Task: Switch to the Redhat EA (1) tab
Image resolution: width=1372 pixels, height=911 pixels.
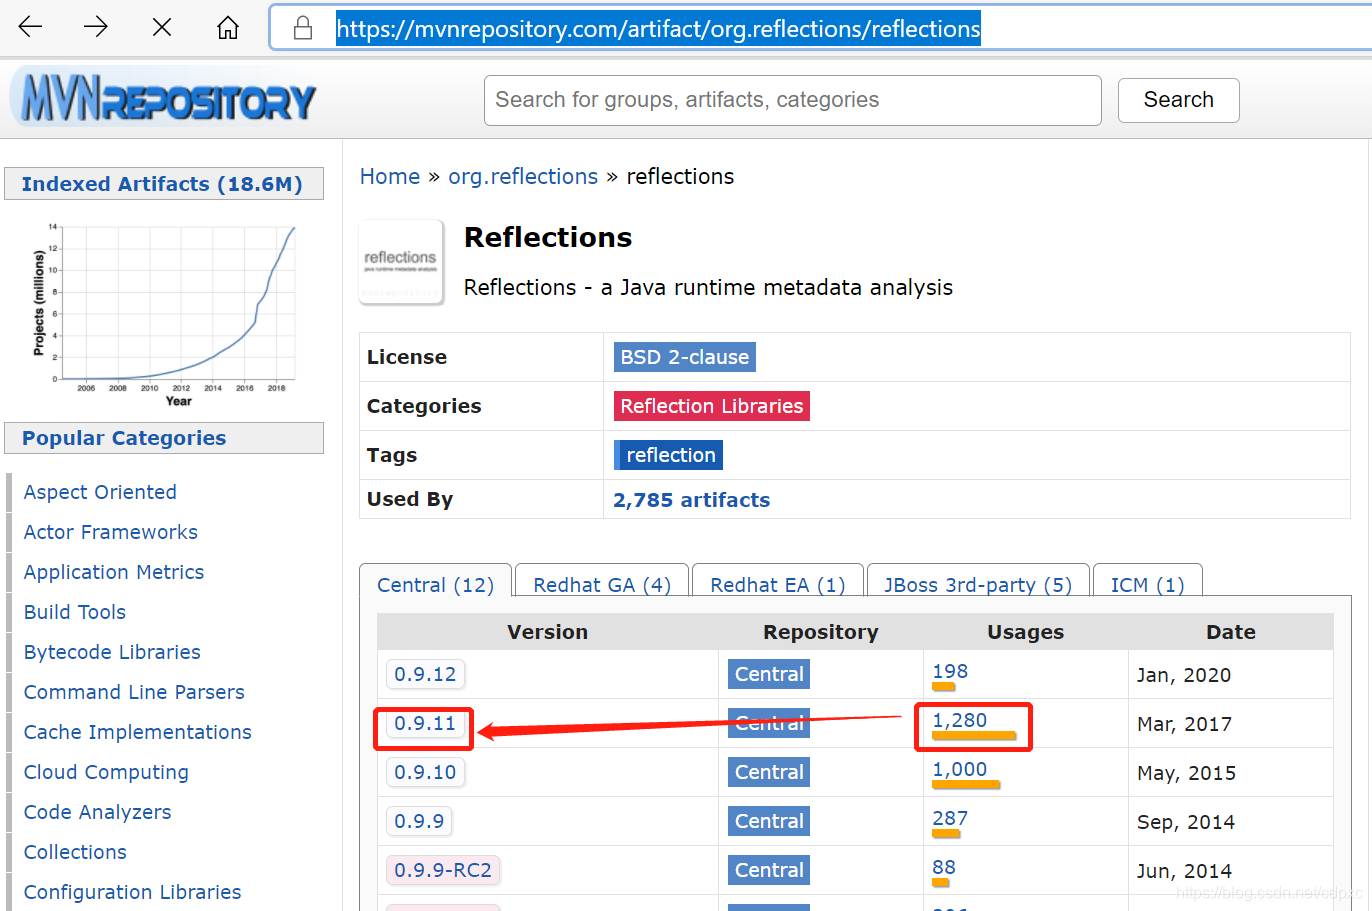Action: [x=777, y=585]
